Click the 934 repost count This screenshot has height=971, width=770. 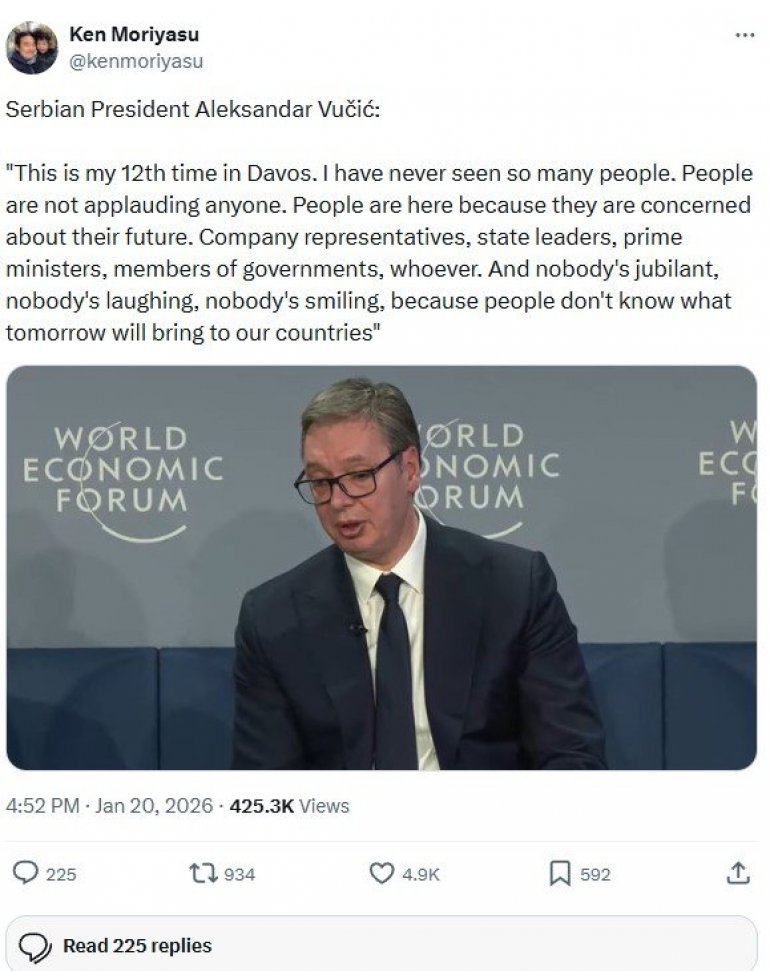(239, 874)
